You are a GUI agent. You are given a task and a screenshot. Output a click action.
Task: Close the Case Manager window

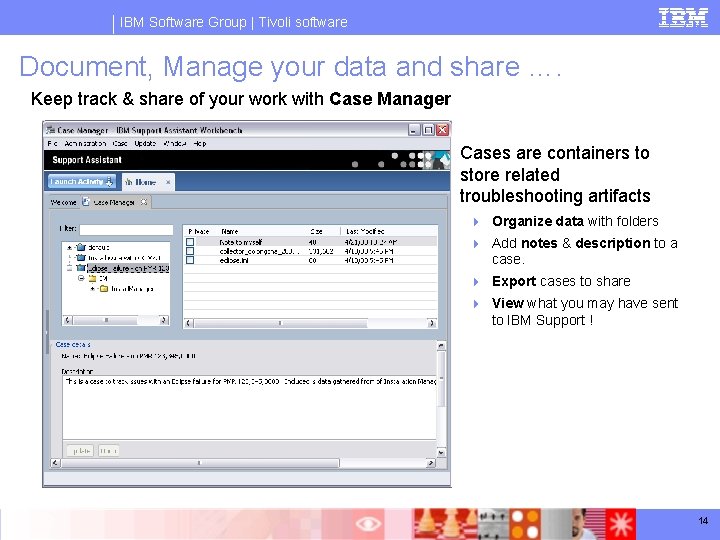(x=442, y=130)
